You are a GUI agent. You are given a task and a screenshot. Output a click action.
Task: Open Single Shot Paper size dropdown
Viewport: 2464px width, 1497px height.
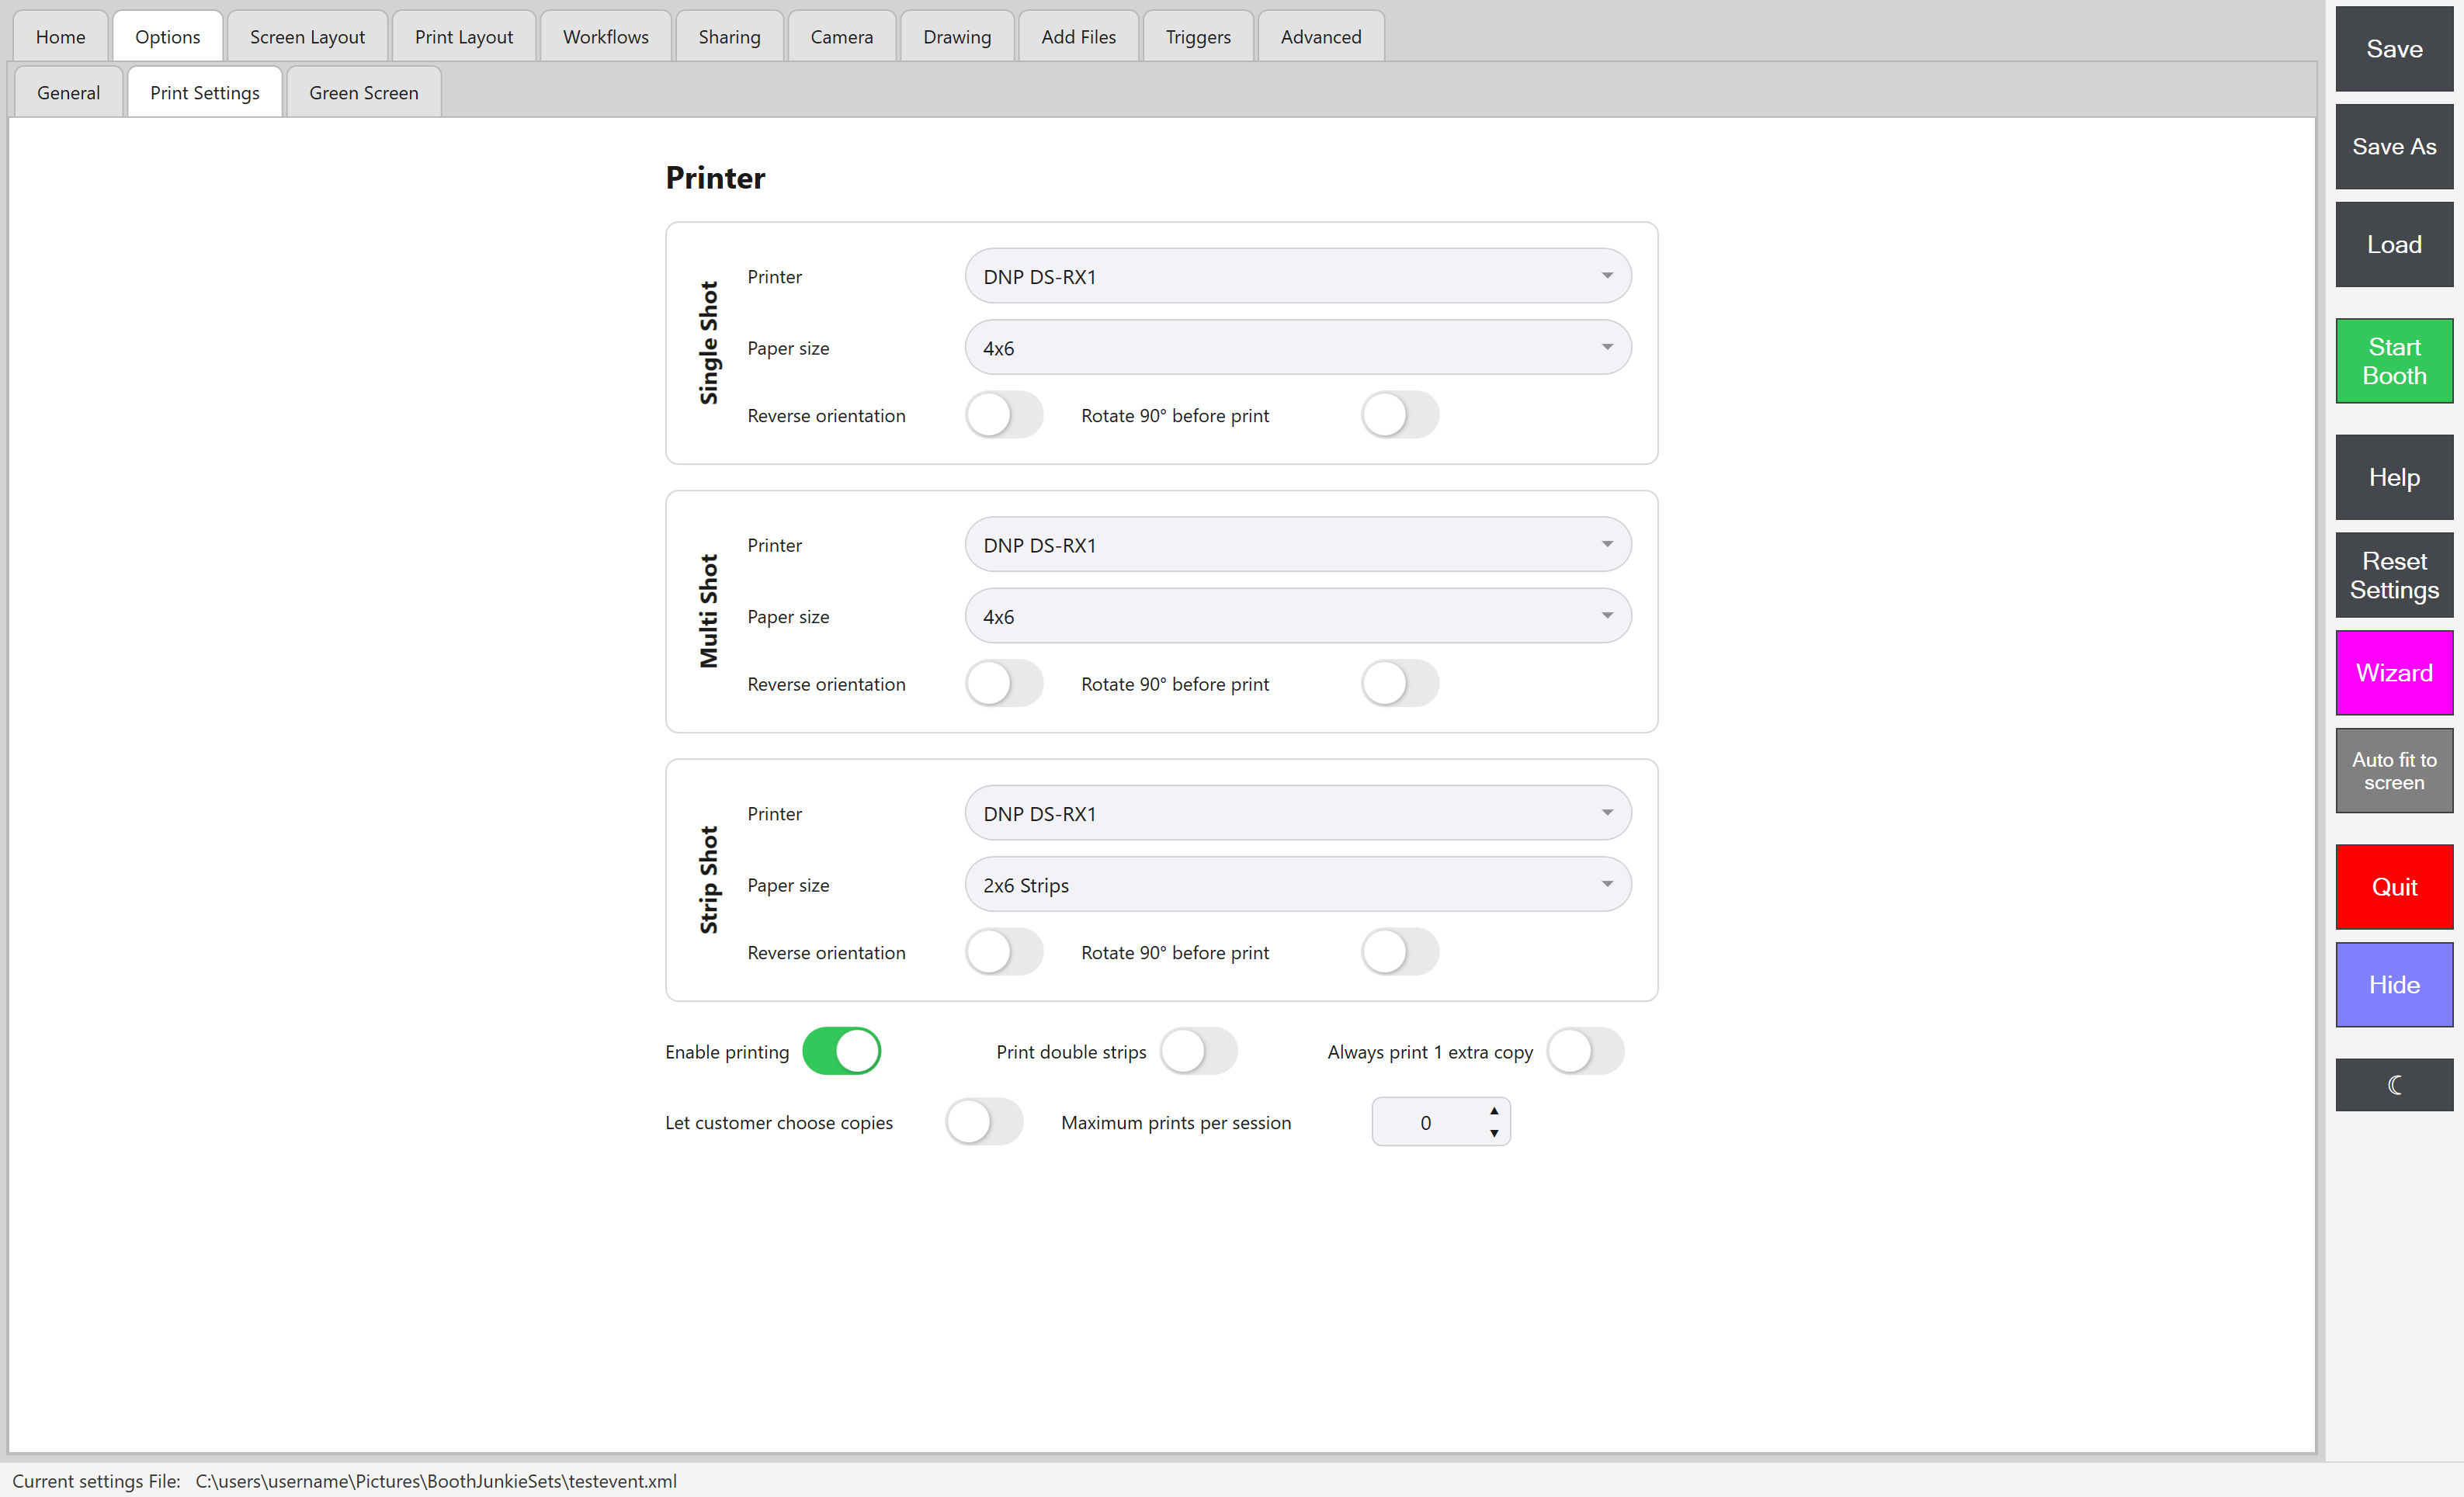[1298, 348]
